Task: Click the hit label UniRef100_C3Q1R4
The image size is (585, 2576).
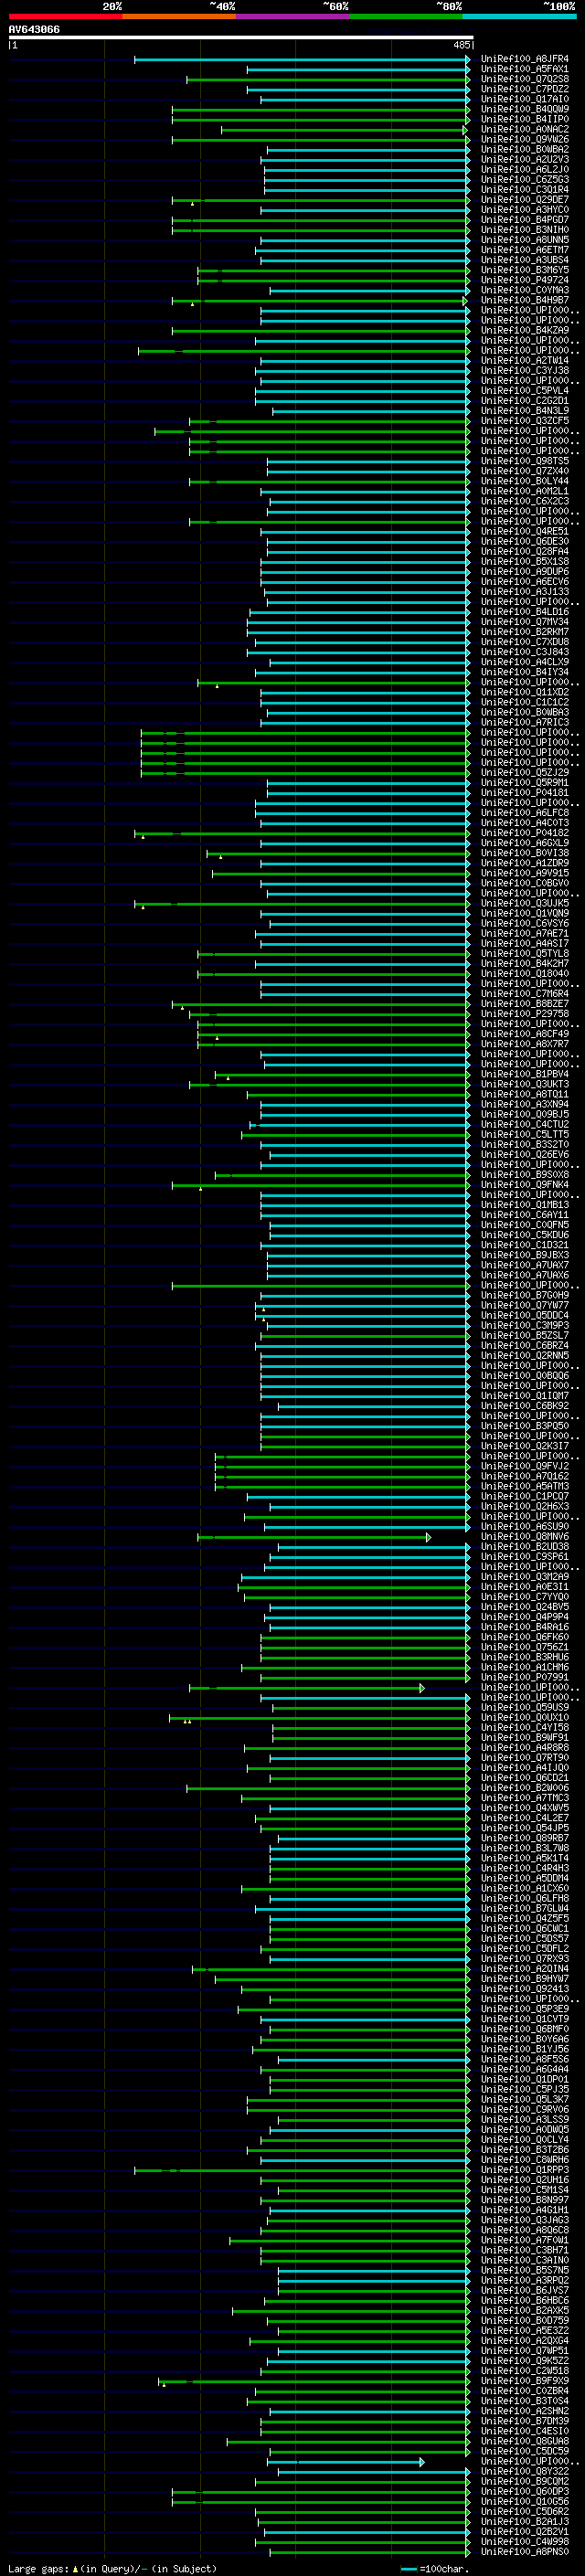Action: click(x=525, y=189)
